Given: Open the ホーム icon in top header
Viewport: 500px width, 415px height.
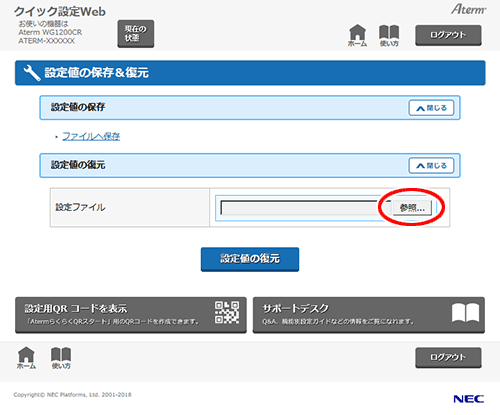Looking at the screenshot, I should [357, 35].
